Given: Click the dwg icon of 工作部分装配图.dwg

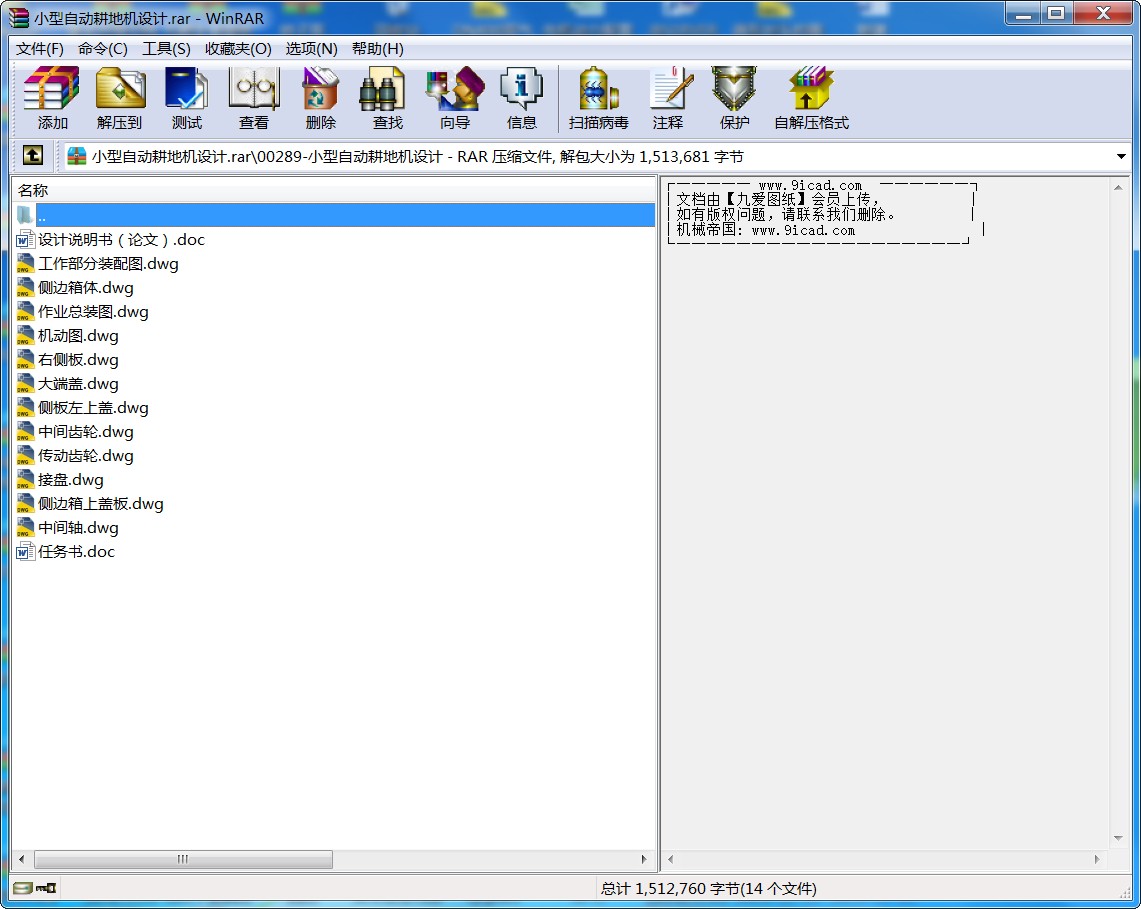Looking at the screenshot, I should click(25, 263).
